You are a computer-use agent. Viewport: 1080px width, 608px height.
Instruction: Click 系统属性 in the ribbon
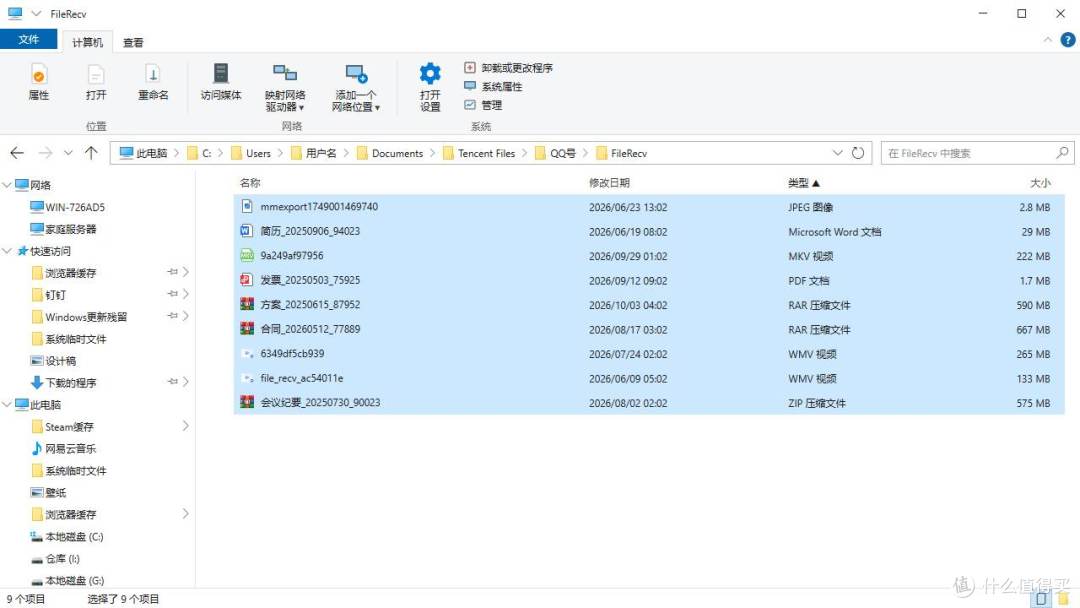click(493, 86)
